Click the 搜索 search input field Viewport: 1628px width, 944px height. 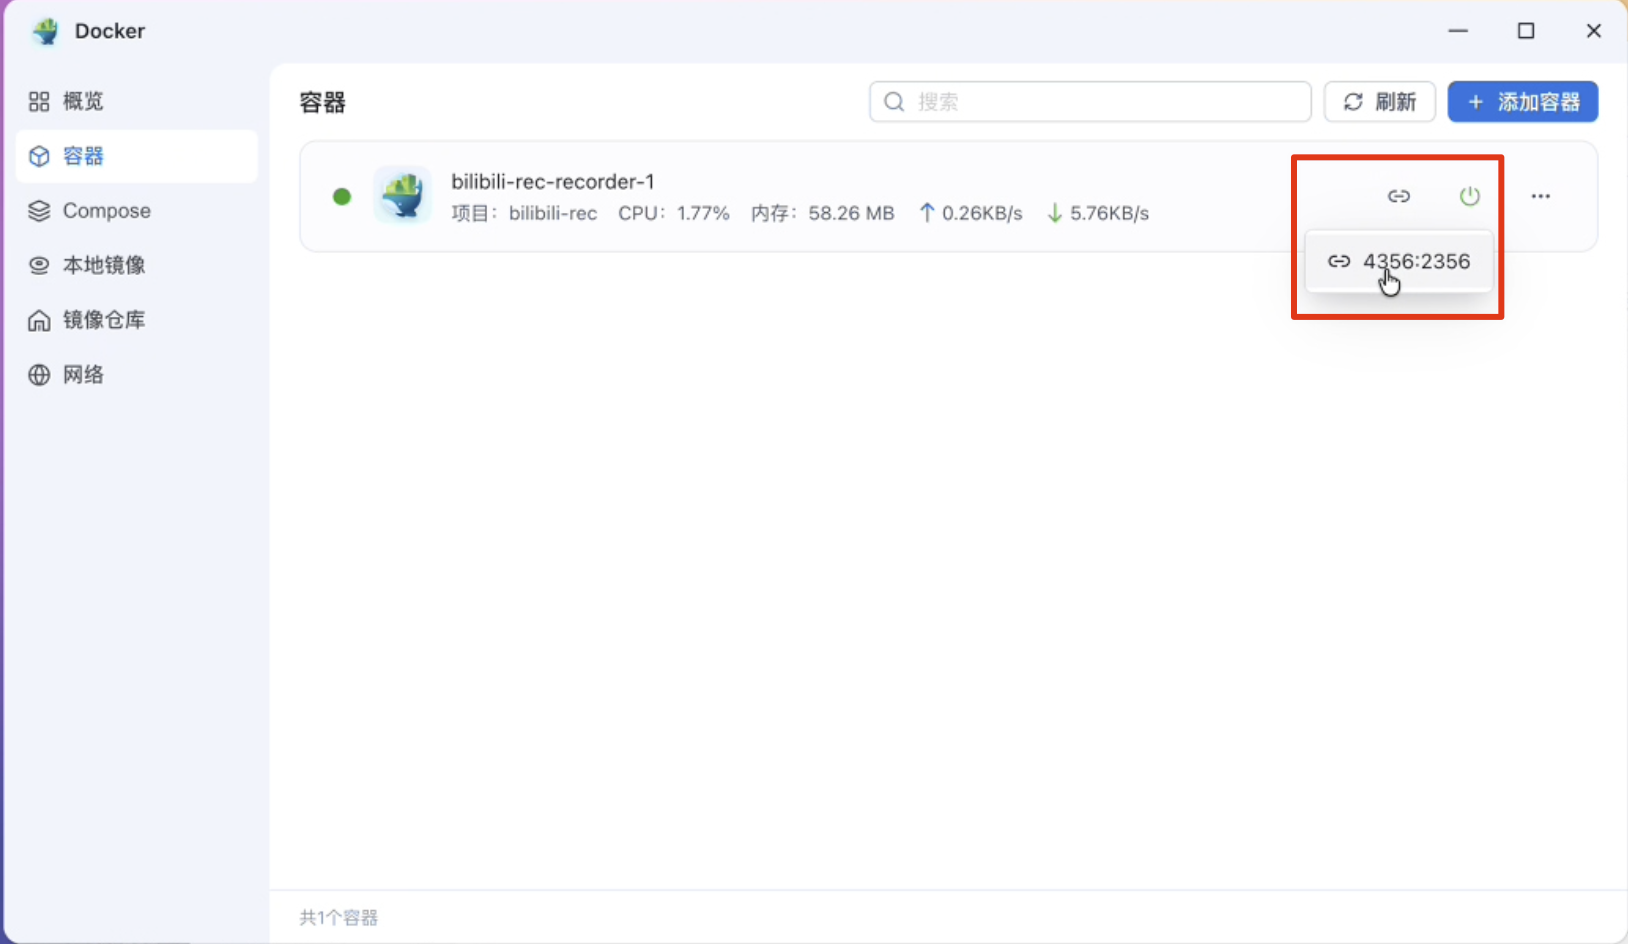(x=1100, y=102)
